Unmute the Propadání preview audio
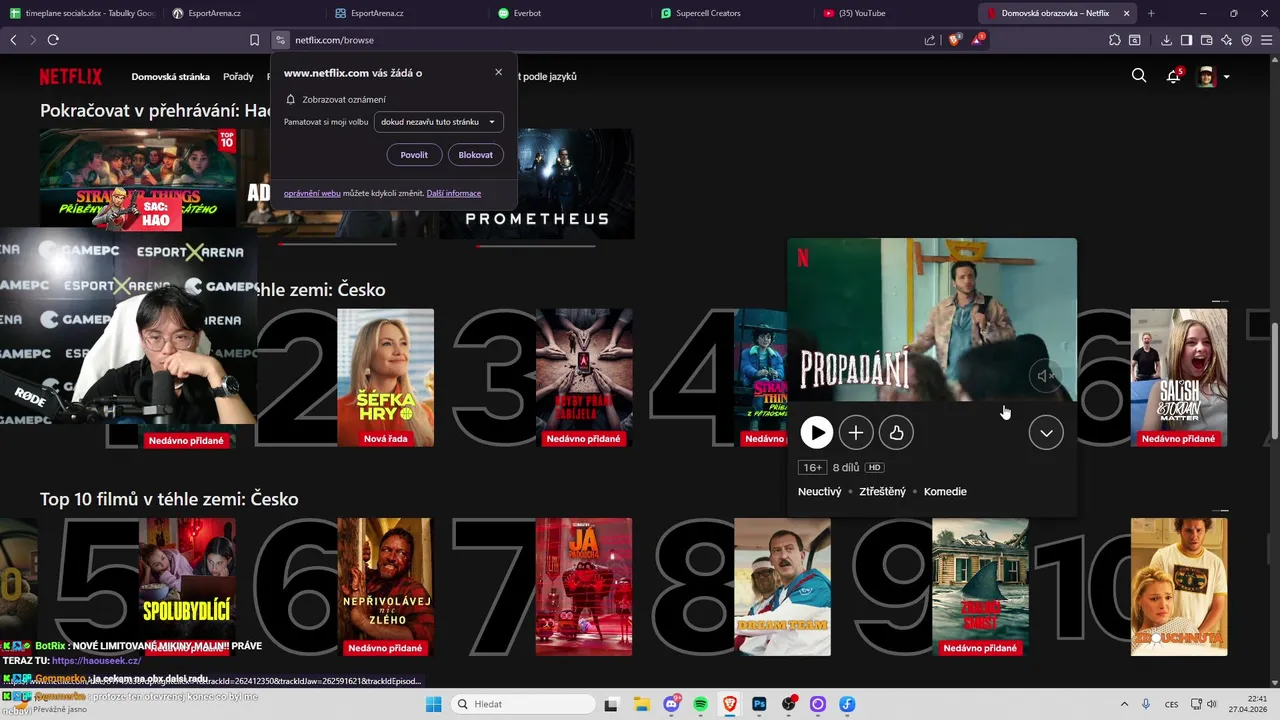 pos(1046,376)
